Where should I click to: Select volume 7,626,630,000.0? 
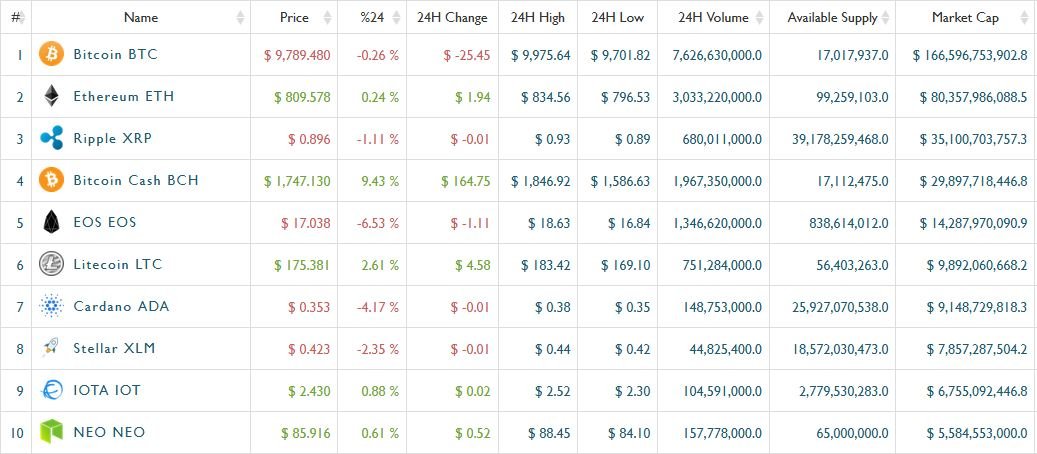(x=717, y=56)
